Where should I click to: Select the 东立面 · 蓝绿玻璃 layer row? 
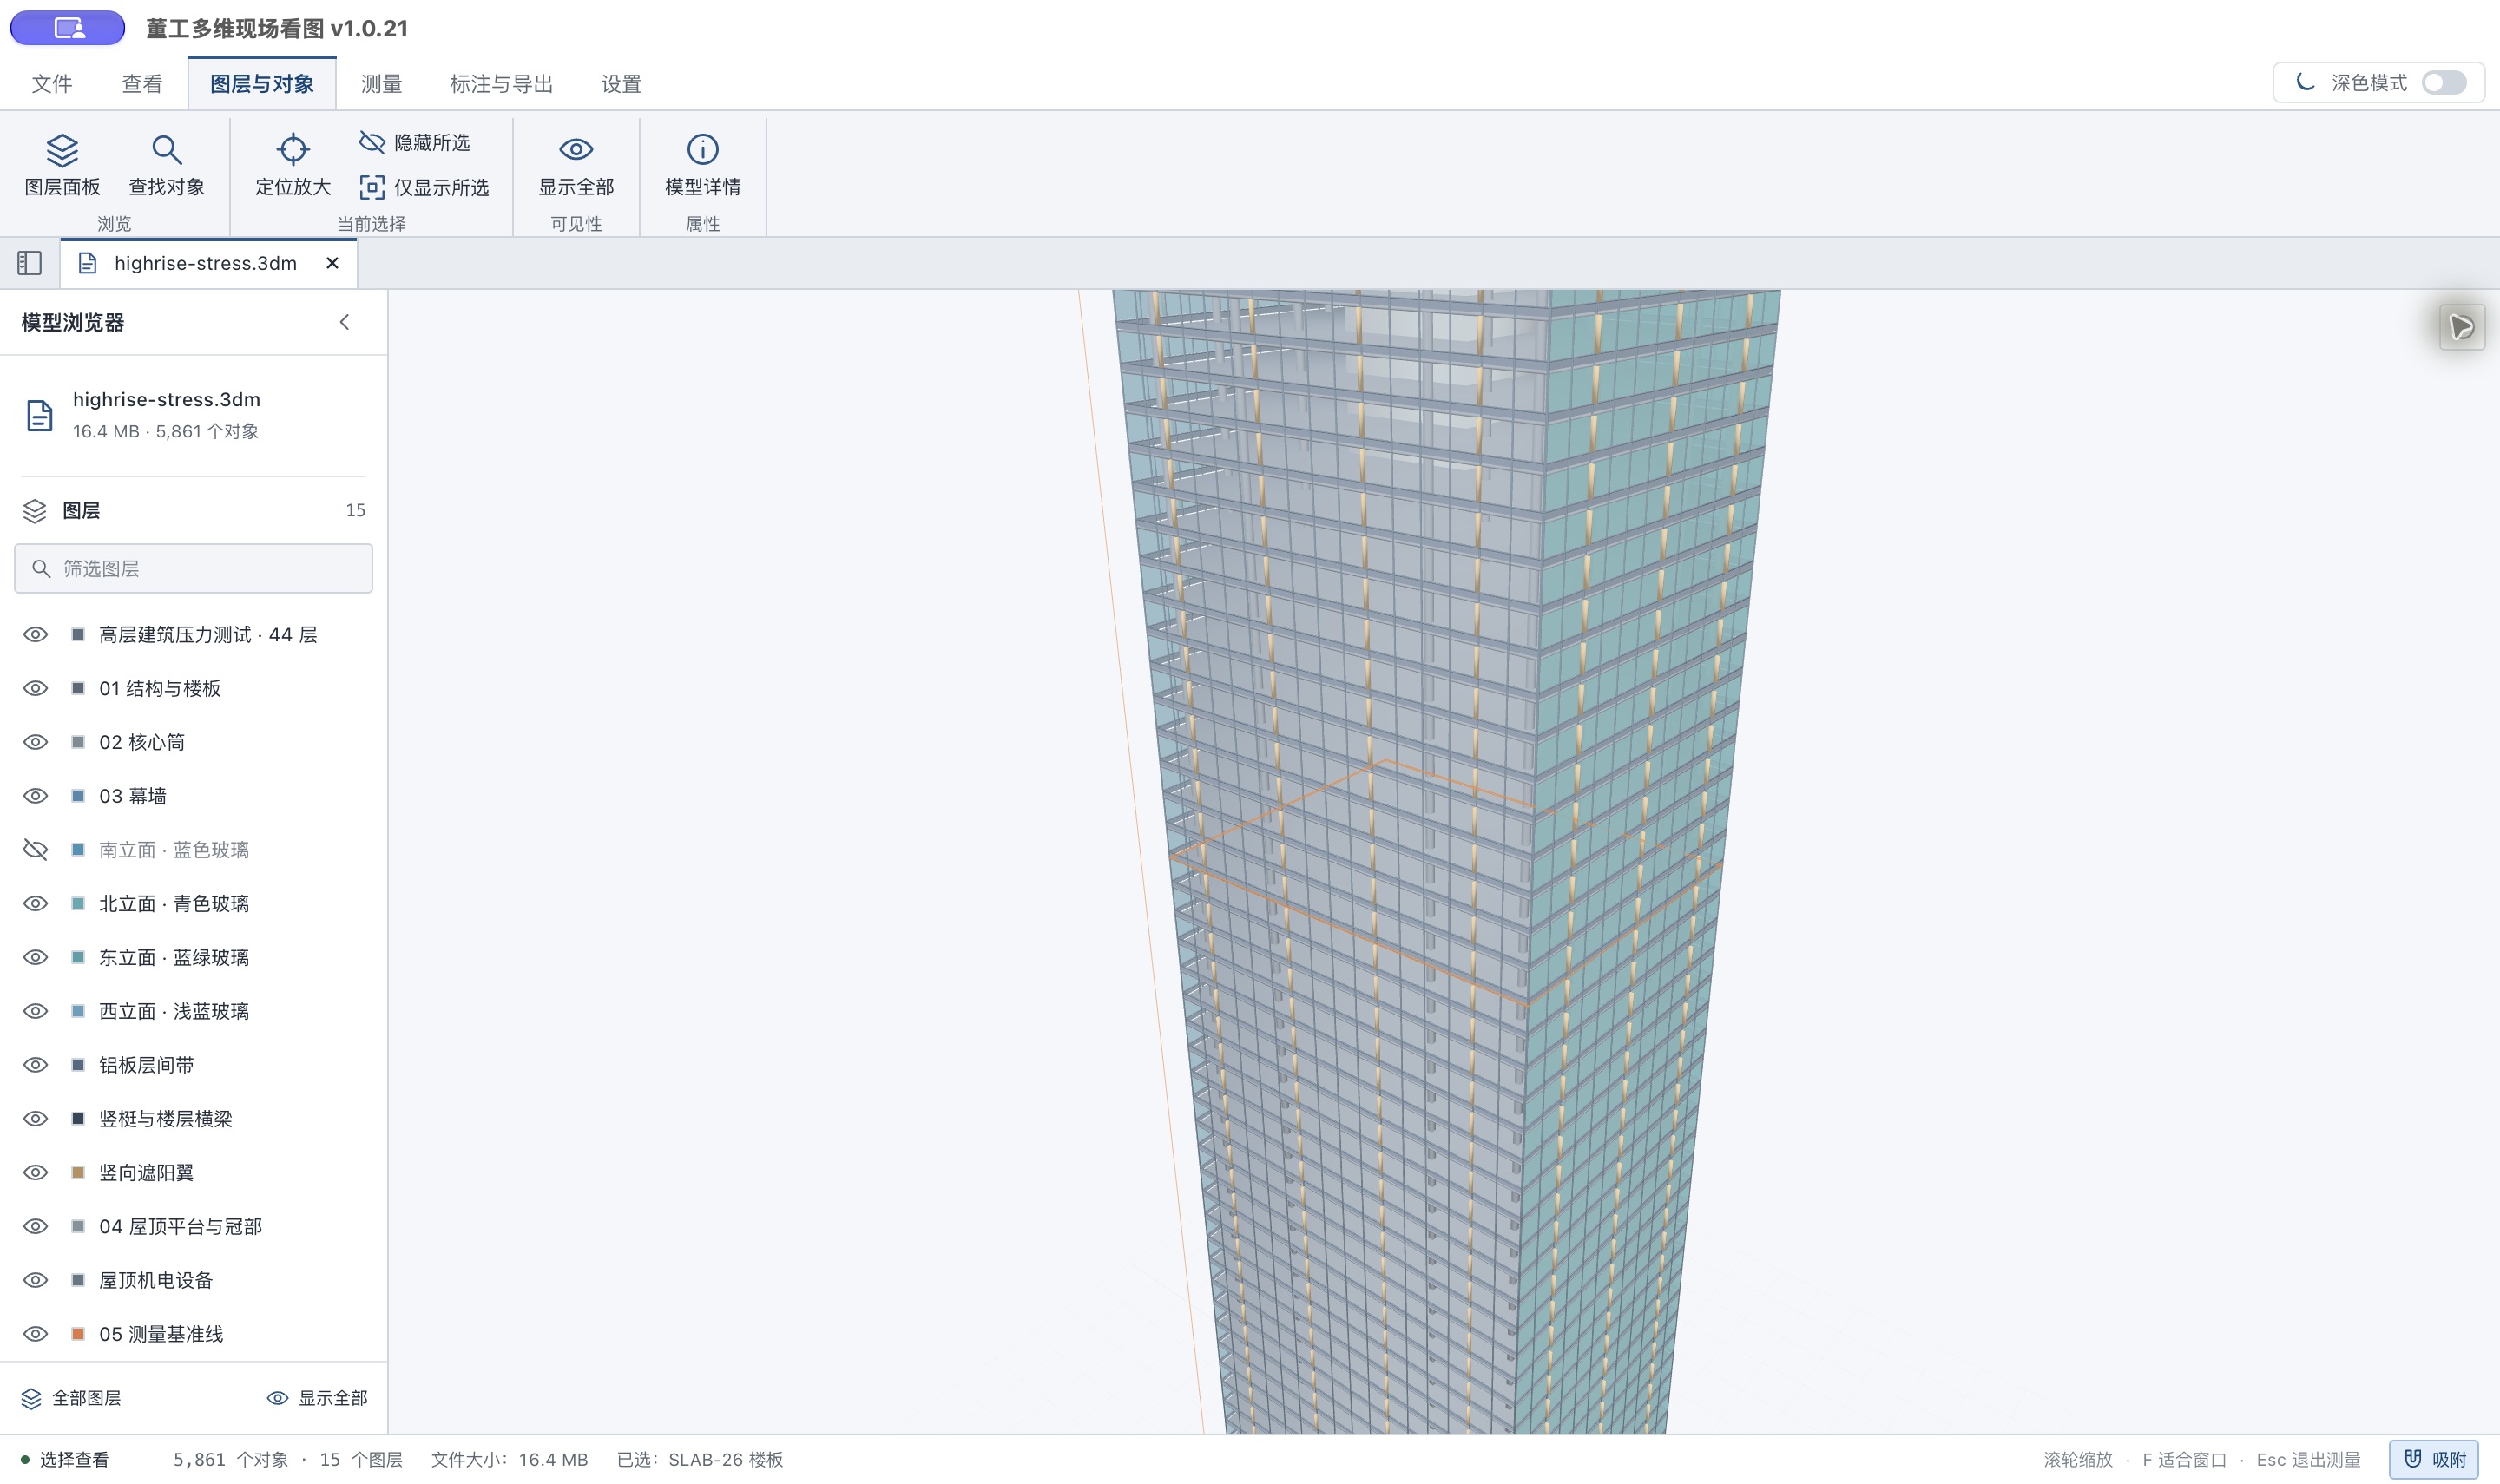(193, 958)
